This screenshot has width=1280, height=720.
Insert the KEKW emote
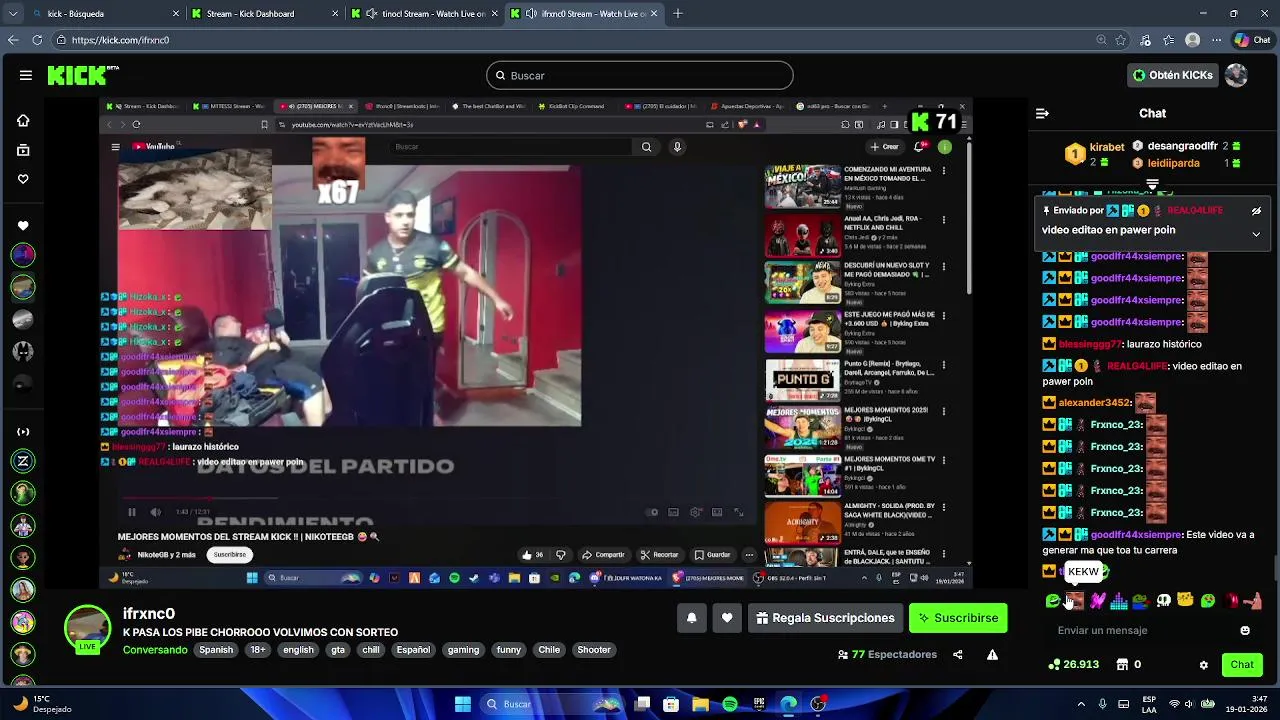(x=1075, y=601)
